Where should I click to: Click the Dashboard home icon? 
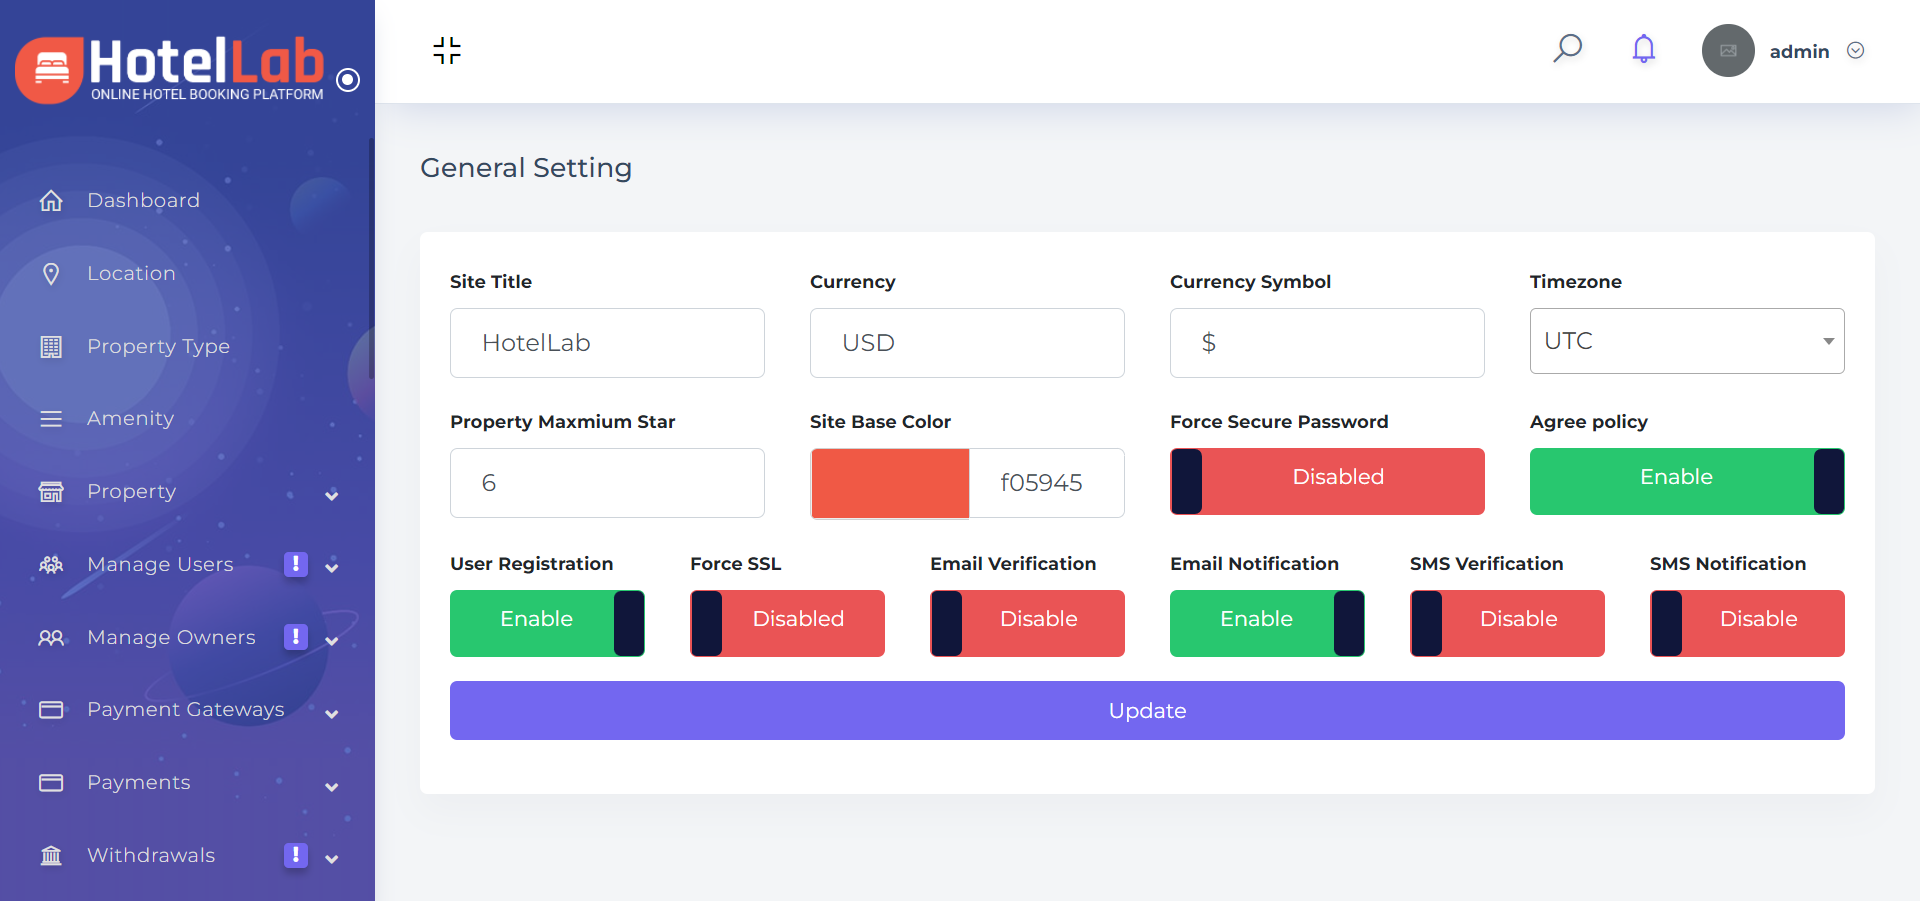(x=51, y=201)
